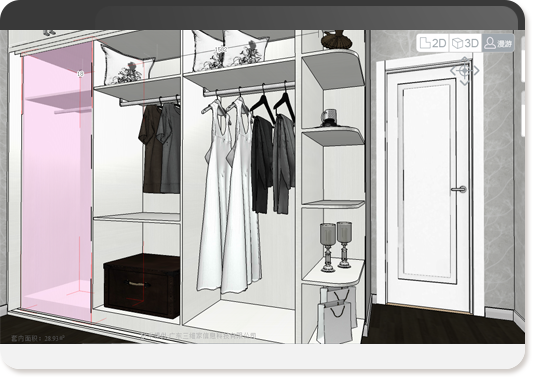Click the left arrow on navigation compass

click(x=453, y=71)
